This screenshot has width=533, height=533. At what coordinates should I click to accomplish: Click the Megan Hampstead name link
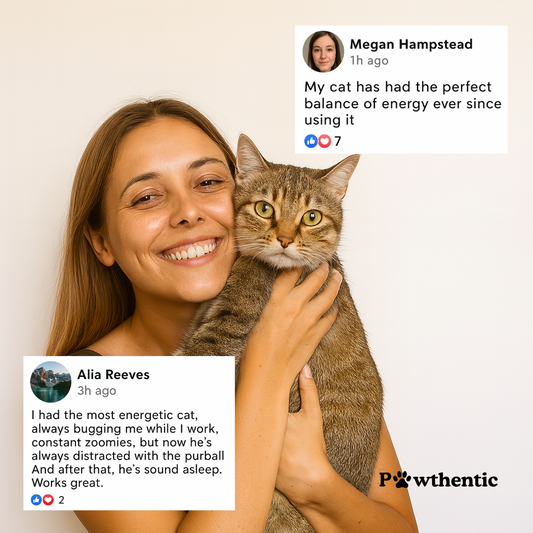[411, 44]
